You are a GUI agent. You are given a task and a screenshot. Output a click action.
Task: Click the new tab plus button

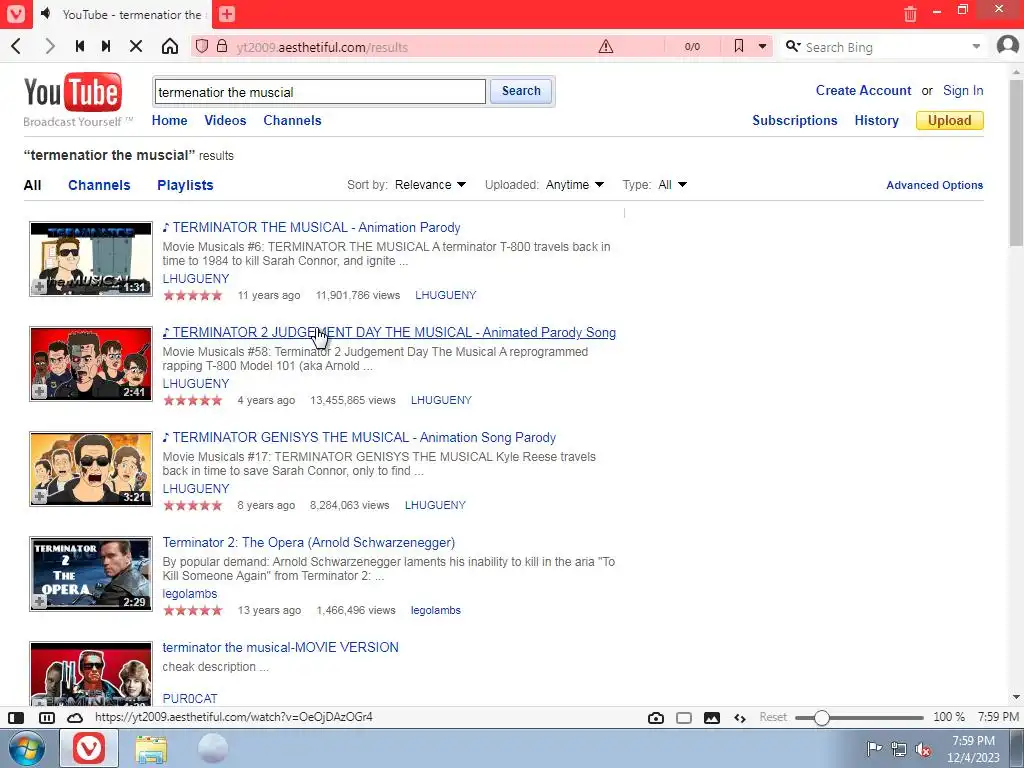click(x=227, y=14)
